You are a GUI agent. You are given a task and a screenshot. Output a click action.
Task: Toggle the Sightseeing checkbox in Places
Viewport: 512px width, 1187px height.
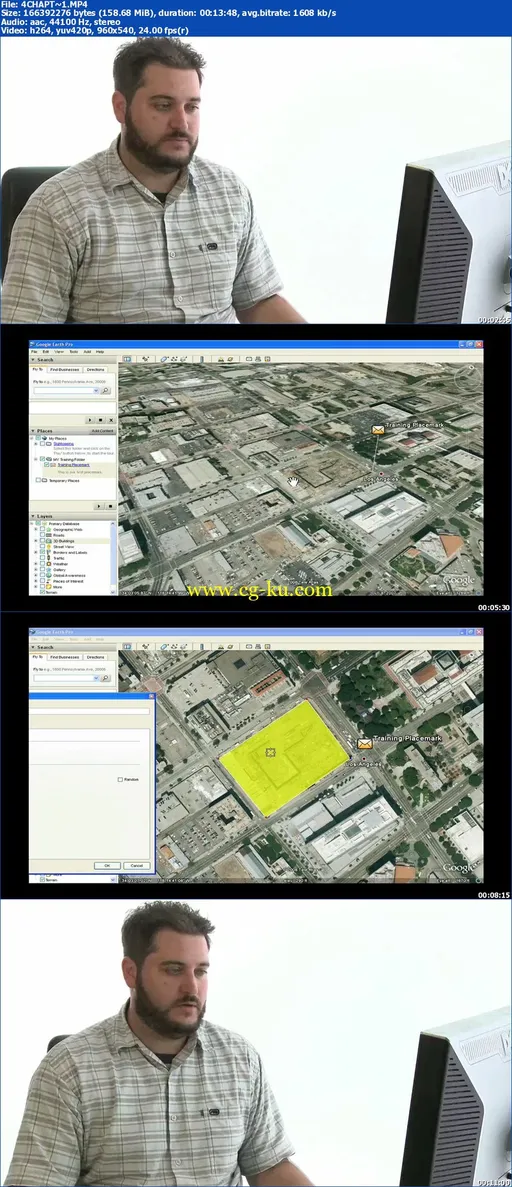click(x=42, y=444)
